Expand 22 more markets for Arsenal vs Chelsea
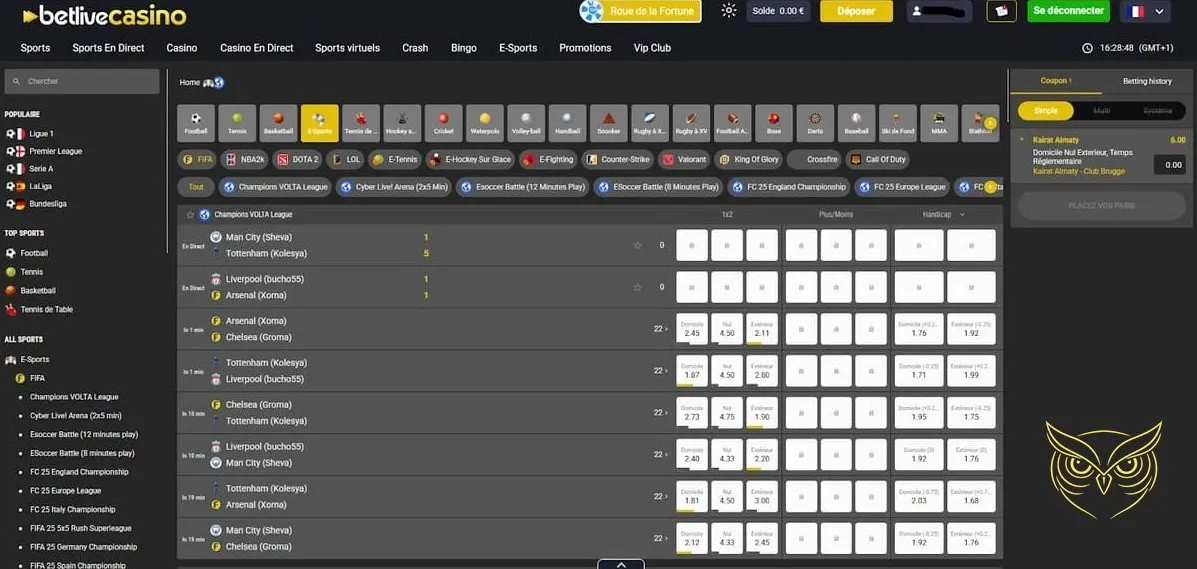Viewport: 1197px width, 569px height. [x=660, y=328]
